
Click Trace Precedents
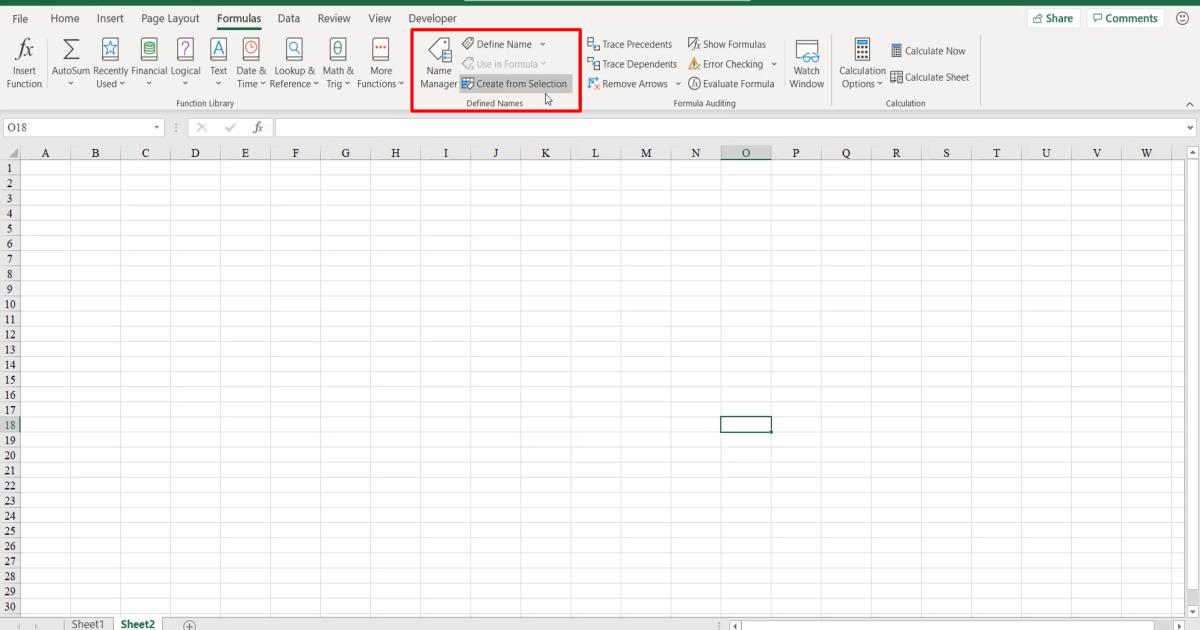click(x=629, y=43)
